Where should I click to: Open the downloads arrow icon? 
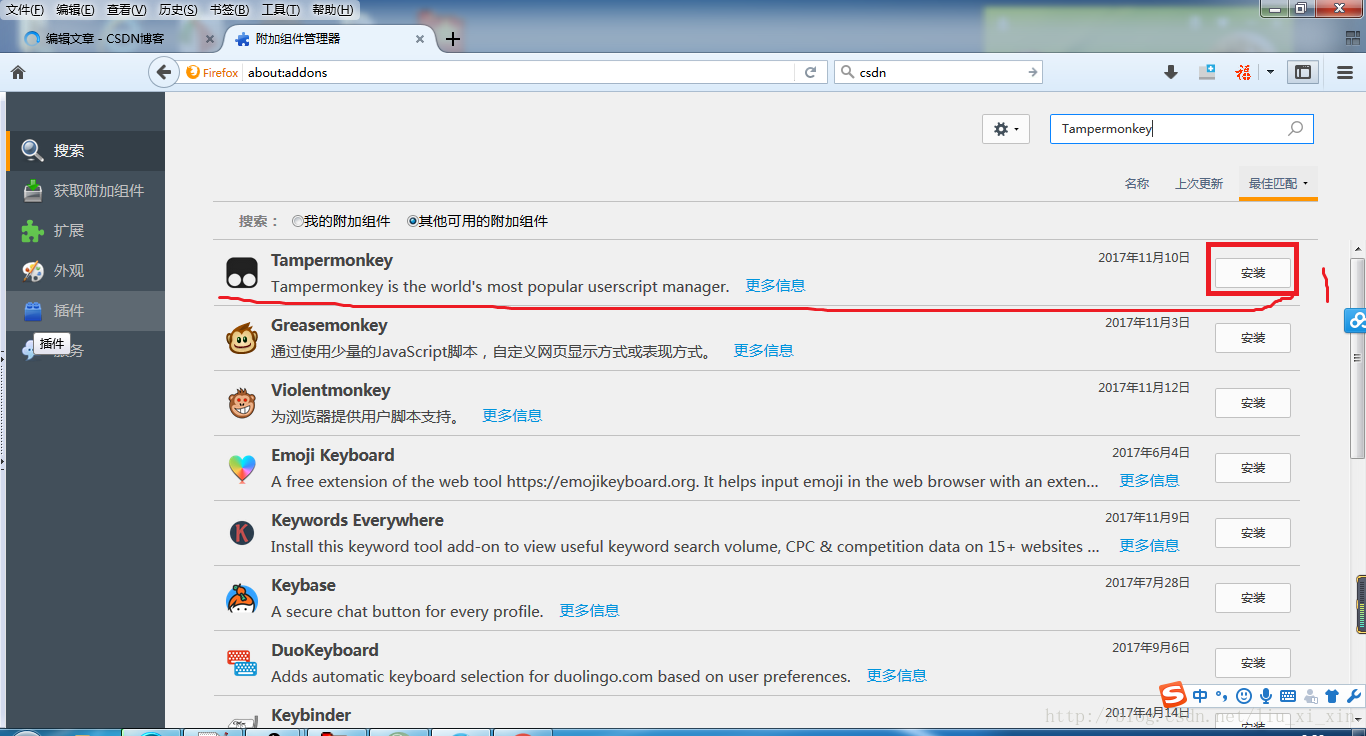(1171, 72)
